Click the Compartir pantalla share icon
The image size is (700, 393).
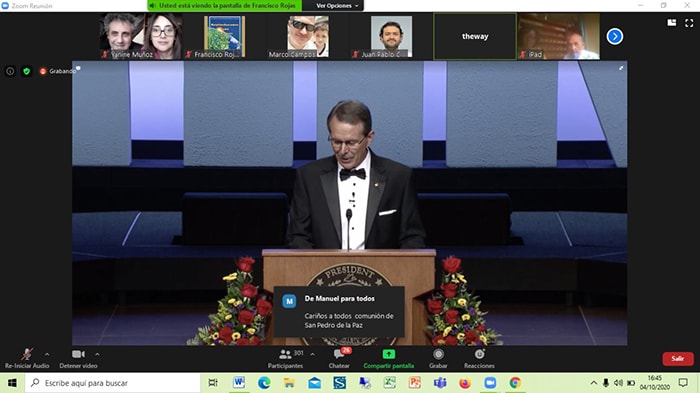click(388, 354)
